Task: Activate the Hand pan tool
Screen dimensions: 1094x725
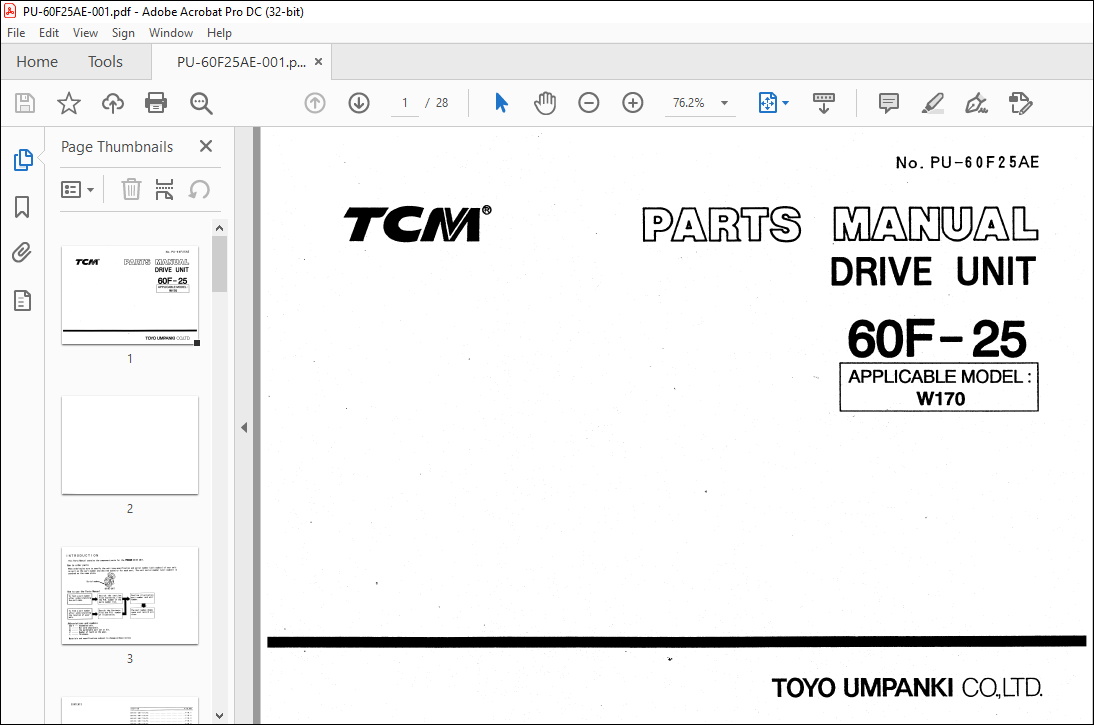Action: coord(545,103)
